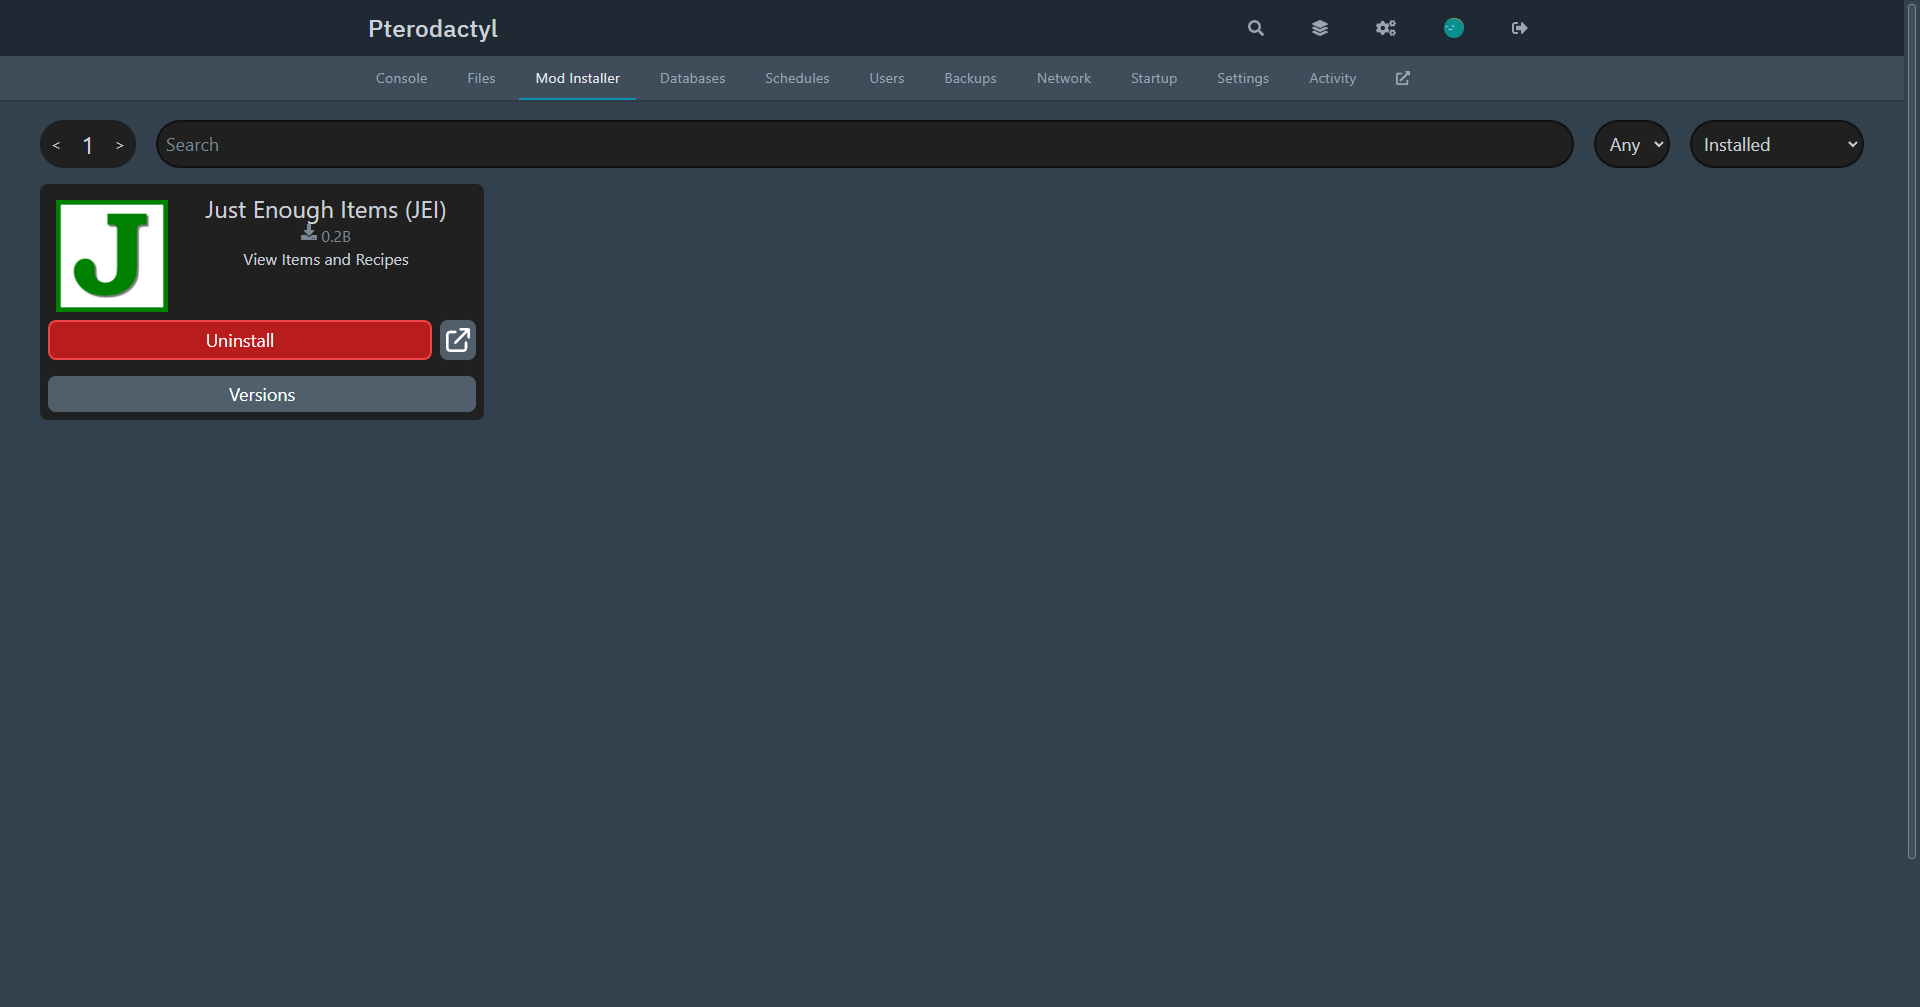The width and height of the screenshot is (1920, 1007).
Task: Click the external link icon beside Activity tab
Action: click(x=1402, y=77)
